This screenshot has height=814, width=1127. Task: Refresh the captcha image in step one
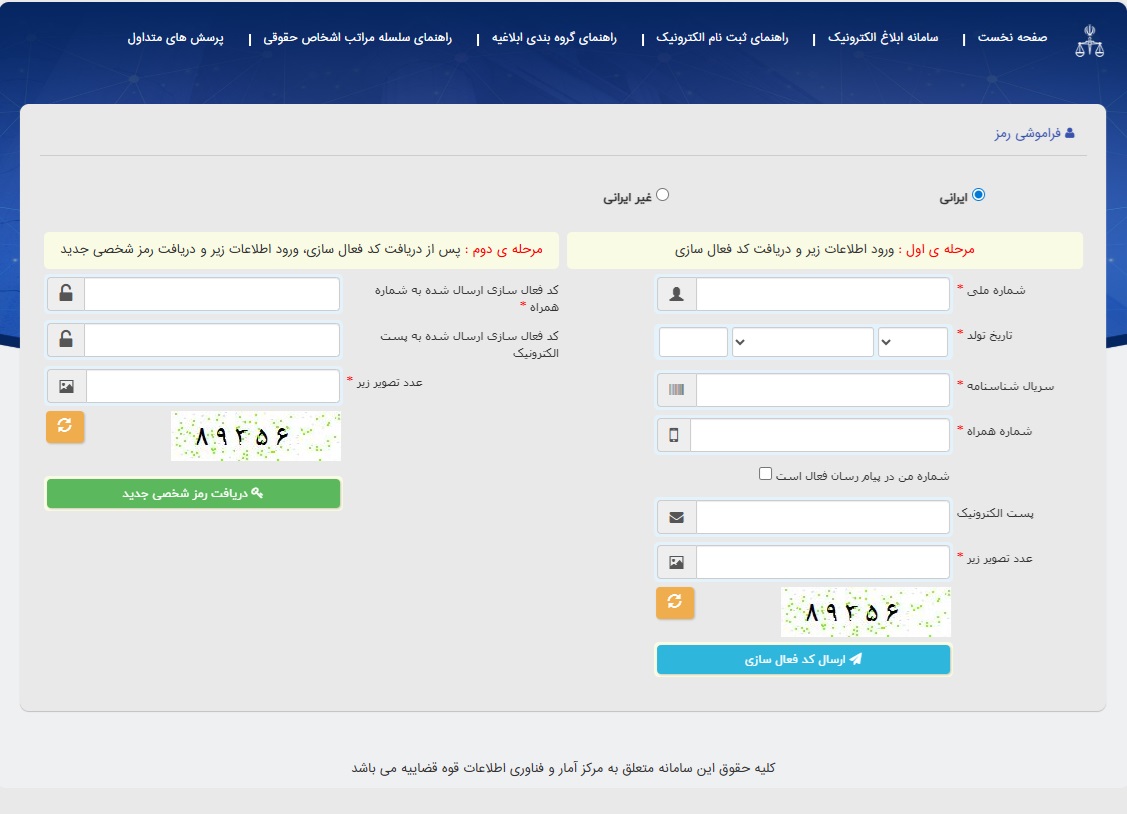click(675, 603)
